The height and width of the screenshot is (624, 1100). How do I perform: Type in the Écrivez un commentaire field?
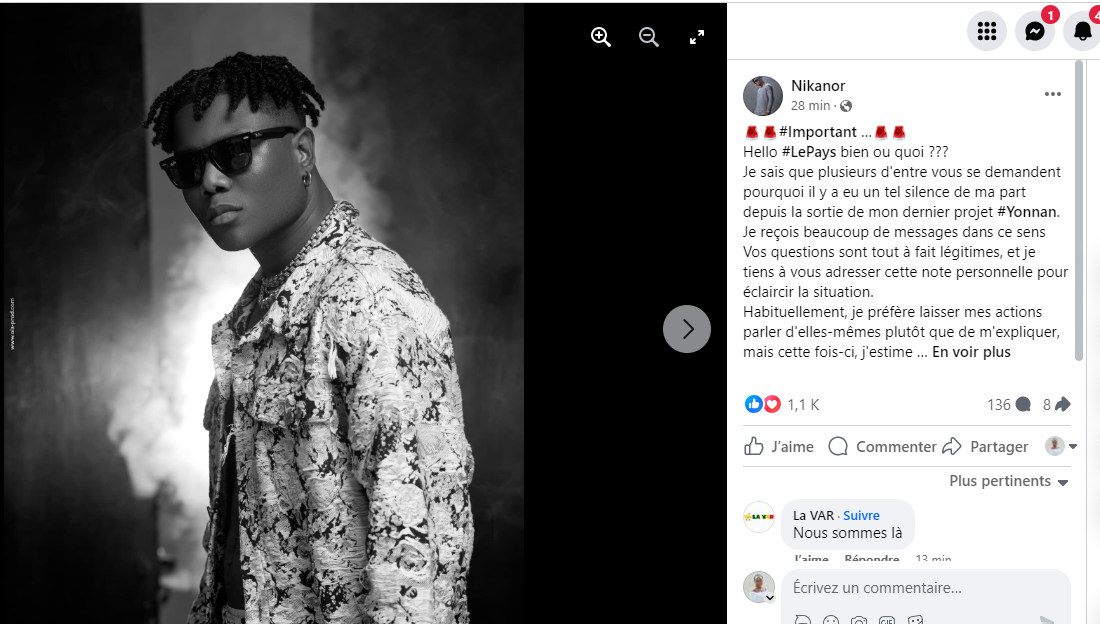point(900,588)
